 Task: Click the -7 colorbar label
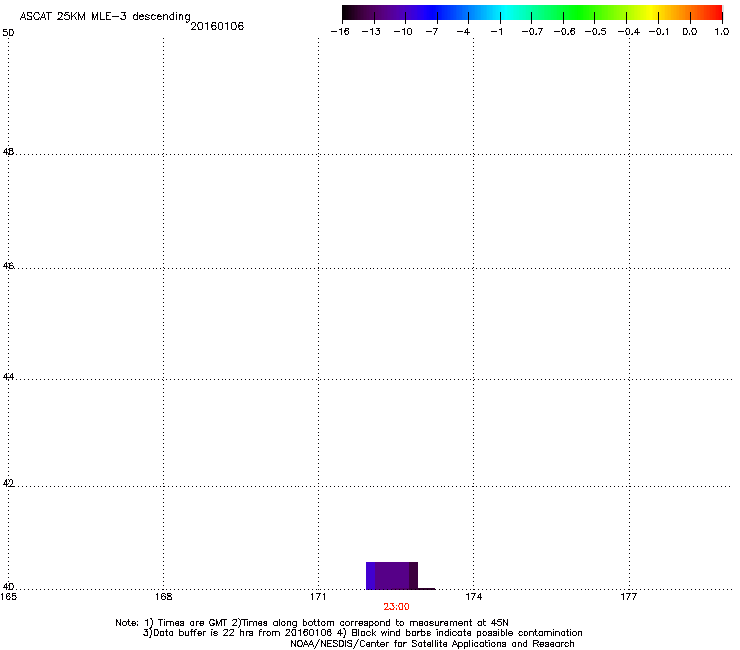(x=431, y=32)
